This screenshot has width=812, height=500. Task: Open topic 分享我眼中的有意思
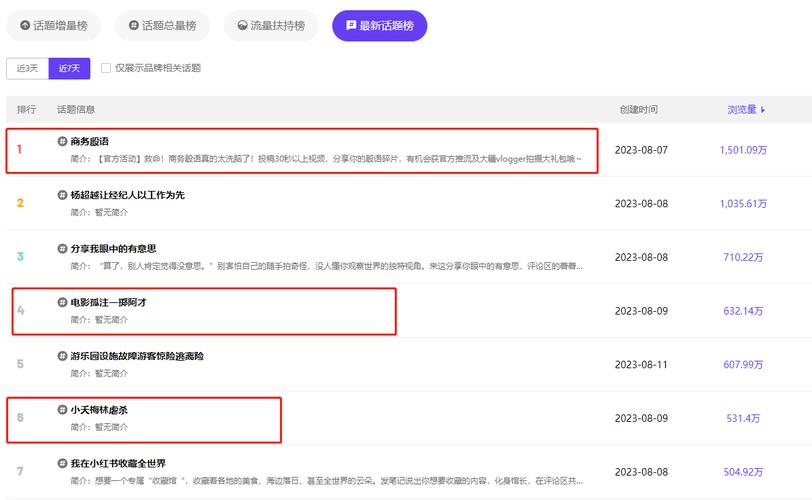pos(113,249)
